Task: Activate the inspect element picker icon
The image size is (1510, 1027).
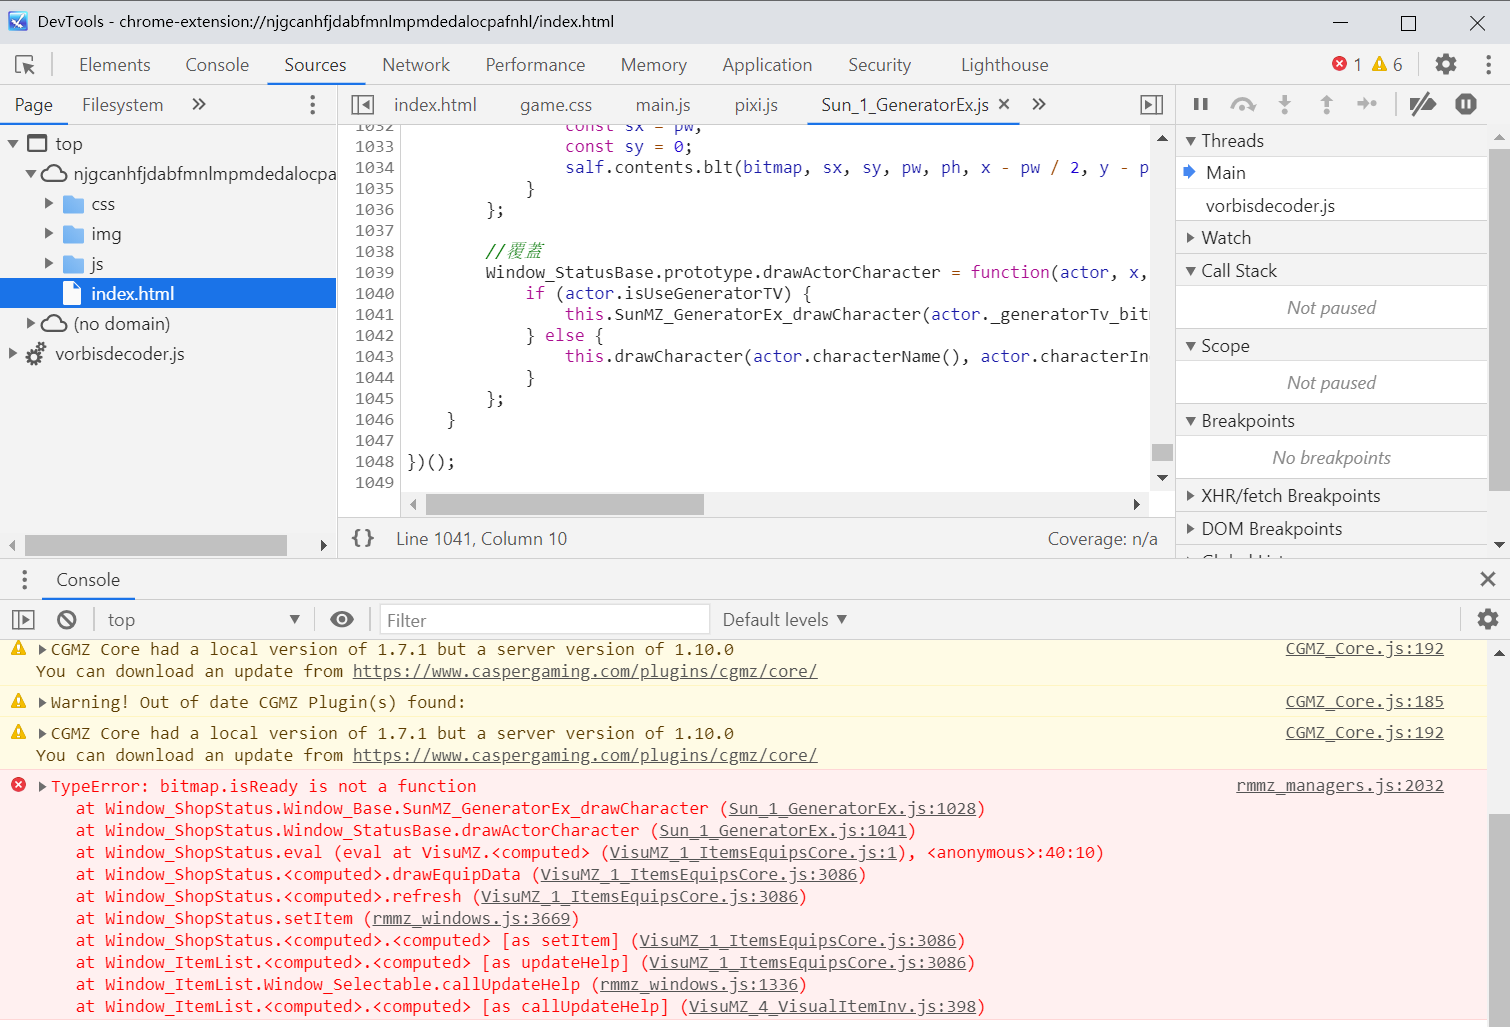Action: click(x=25, y=65)
